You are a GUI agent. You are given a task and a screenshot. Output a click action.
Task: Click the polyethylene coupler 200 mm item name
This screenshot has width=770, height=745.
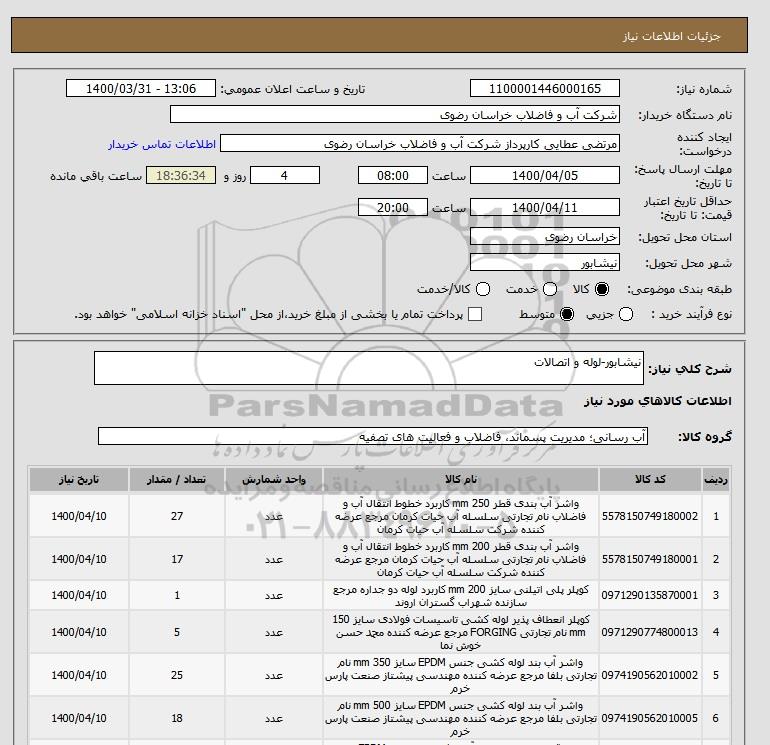pos(461,595)
